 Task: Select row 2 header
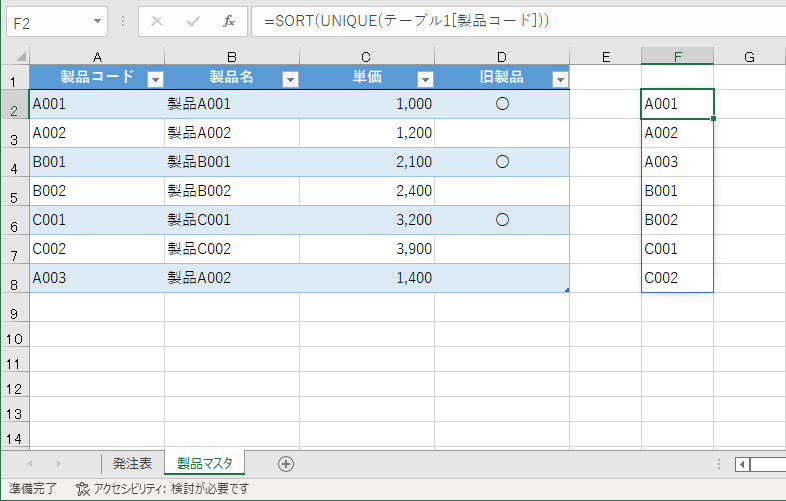click(x=15, y=104)
